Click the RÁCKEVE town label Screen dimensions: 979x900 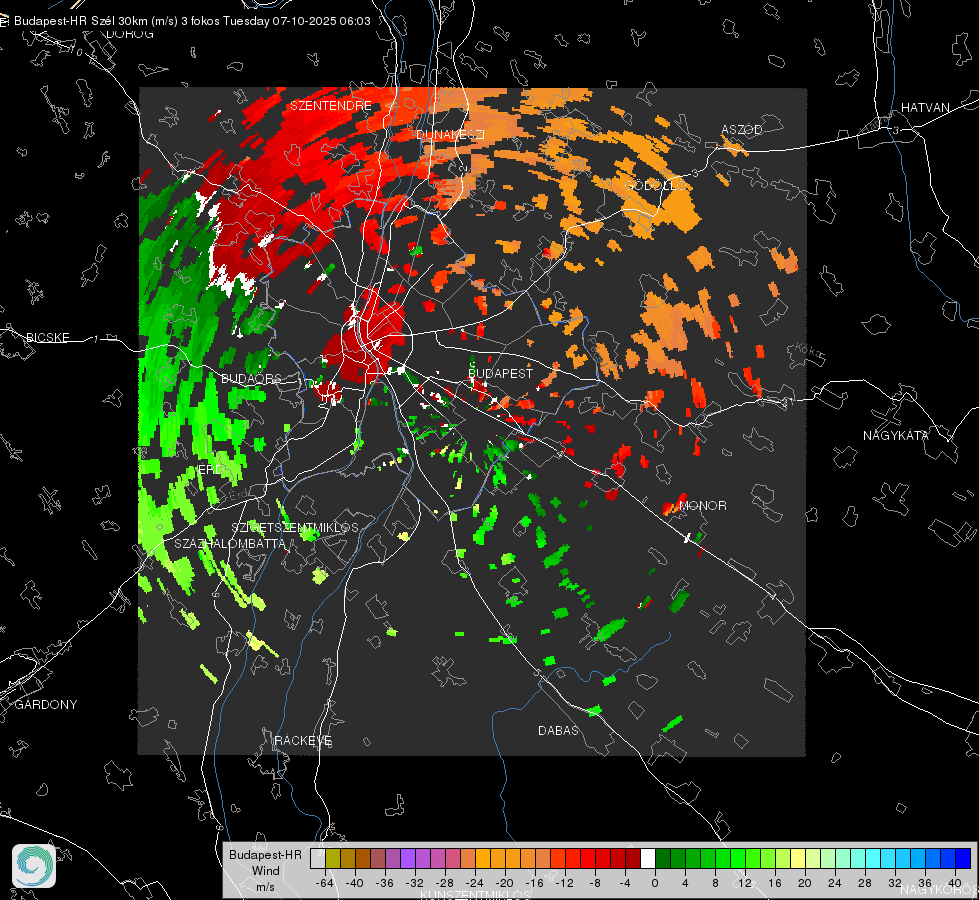(x=303, y=740)
